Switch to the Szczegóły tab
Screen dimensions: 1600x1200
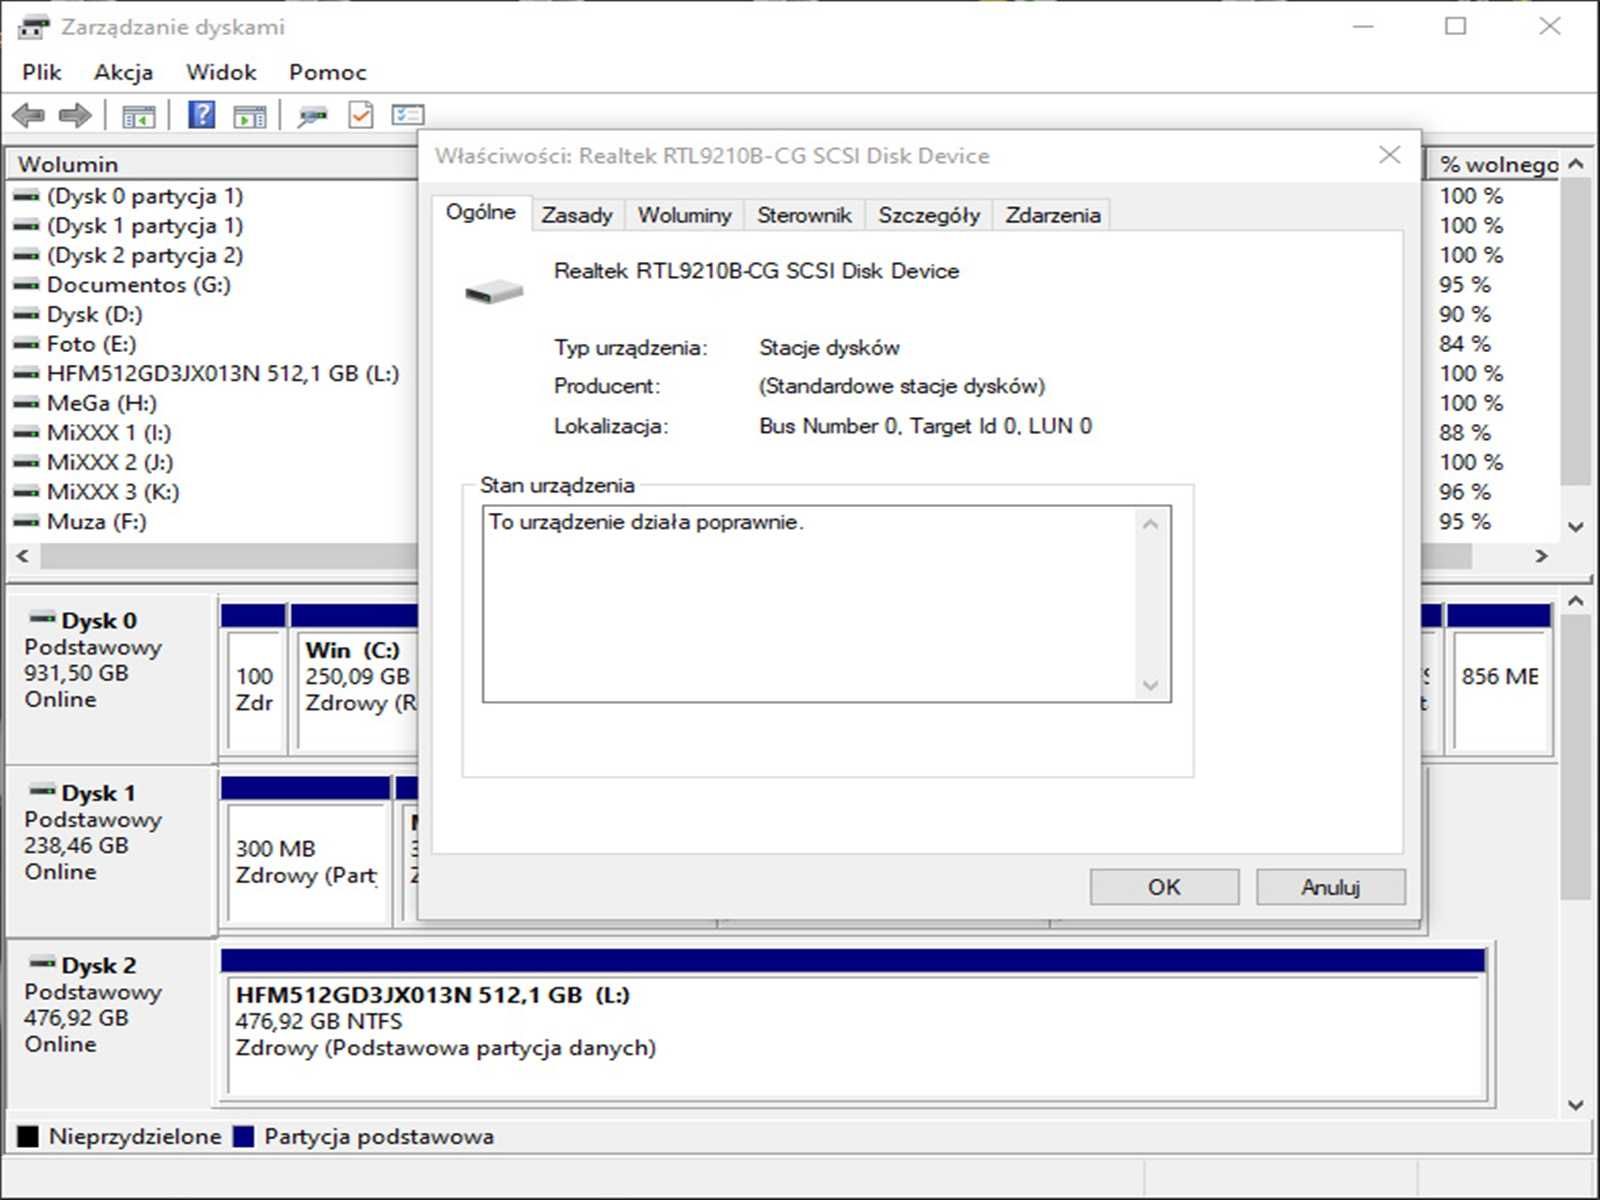(929, 215)
